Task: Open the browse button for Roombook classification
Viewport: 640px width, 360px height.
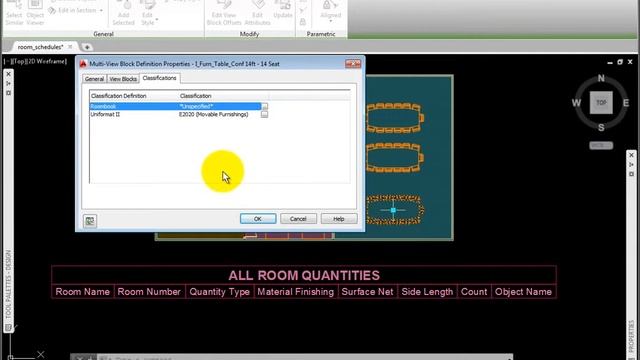Action: pyautogui.click(x=264, y=107)
